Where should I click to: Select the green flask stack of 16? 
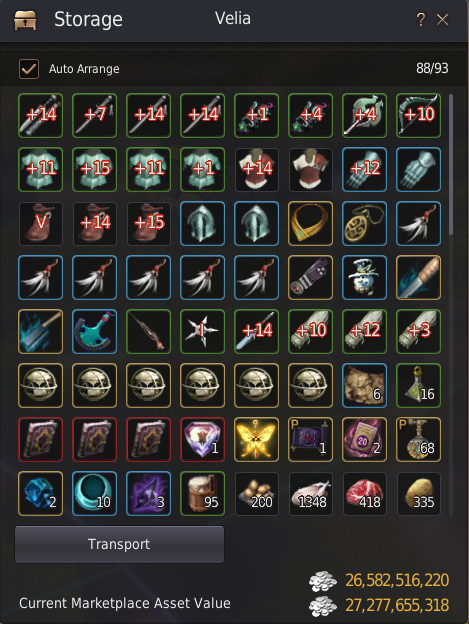[418, 385]
